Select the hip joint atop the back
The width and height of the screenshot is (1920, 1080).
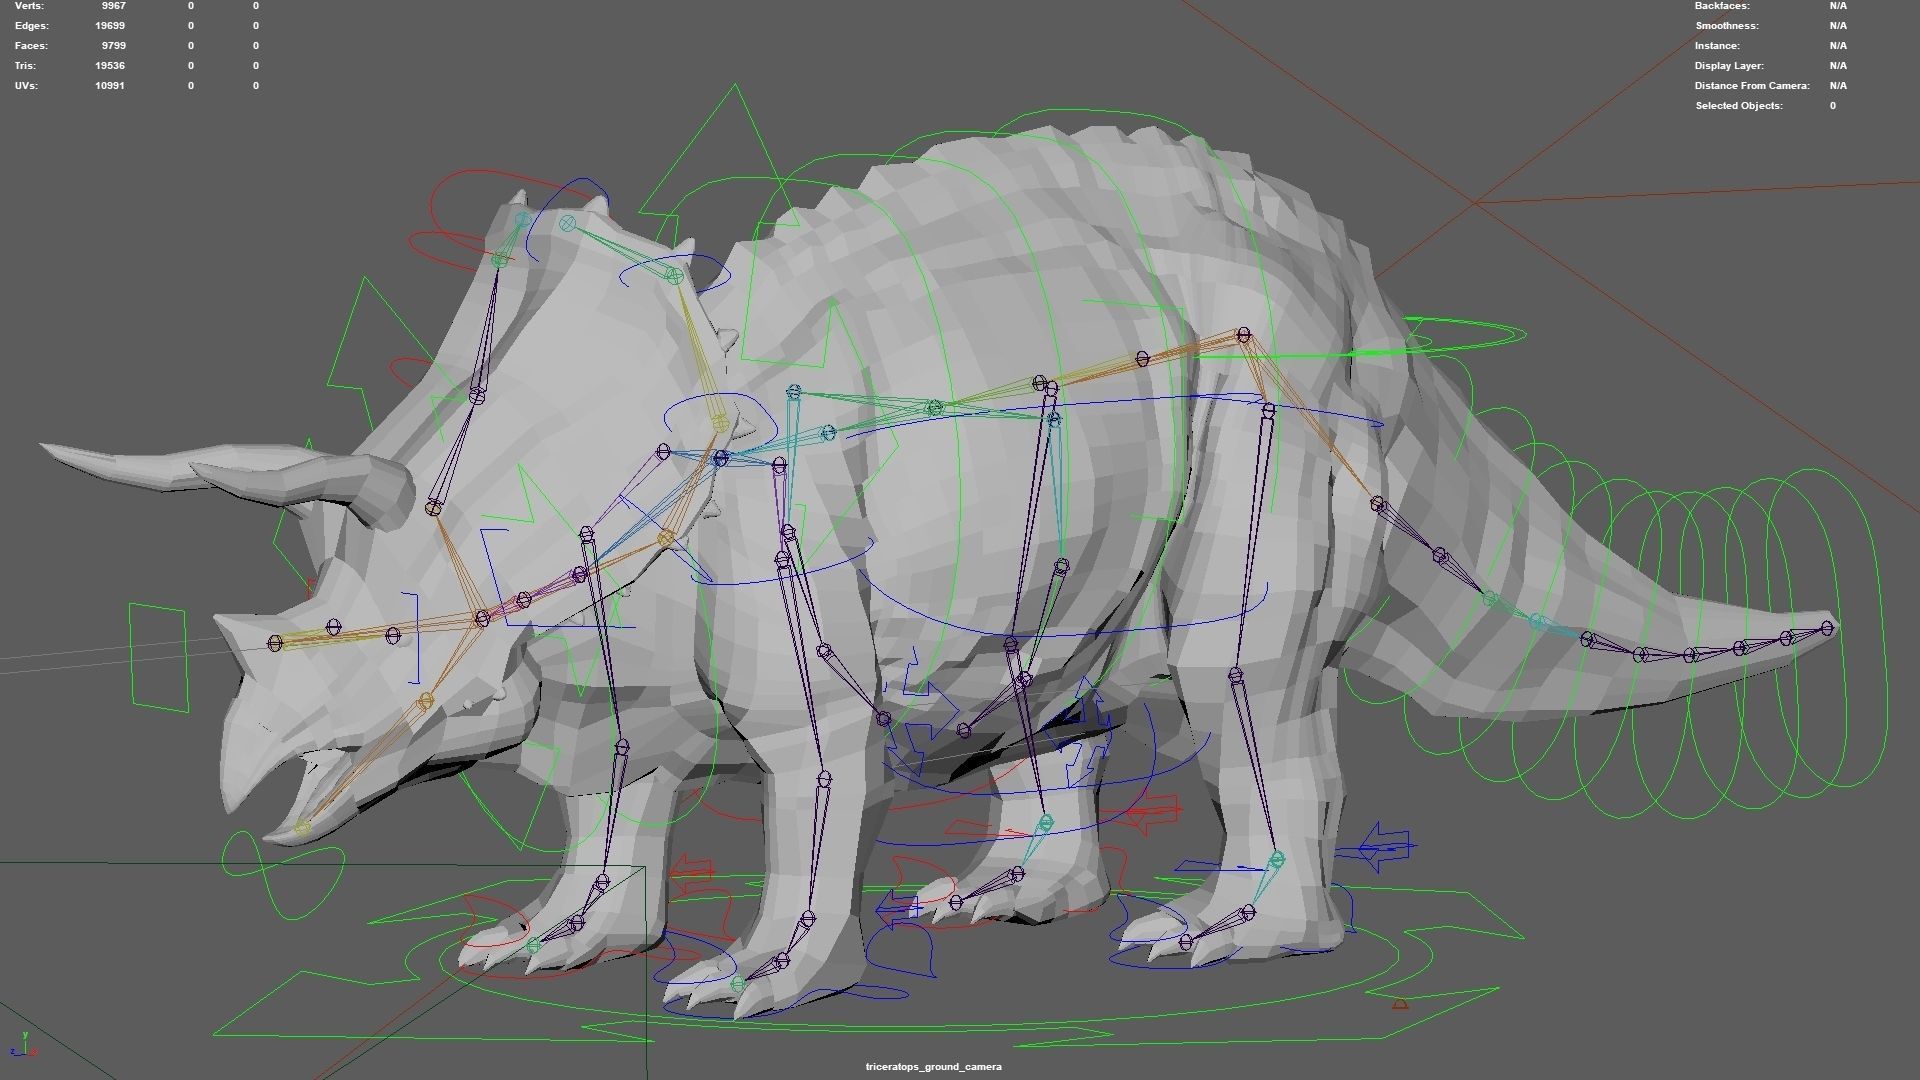1244,335
